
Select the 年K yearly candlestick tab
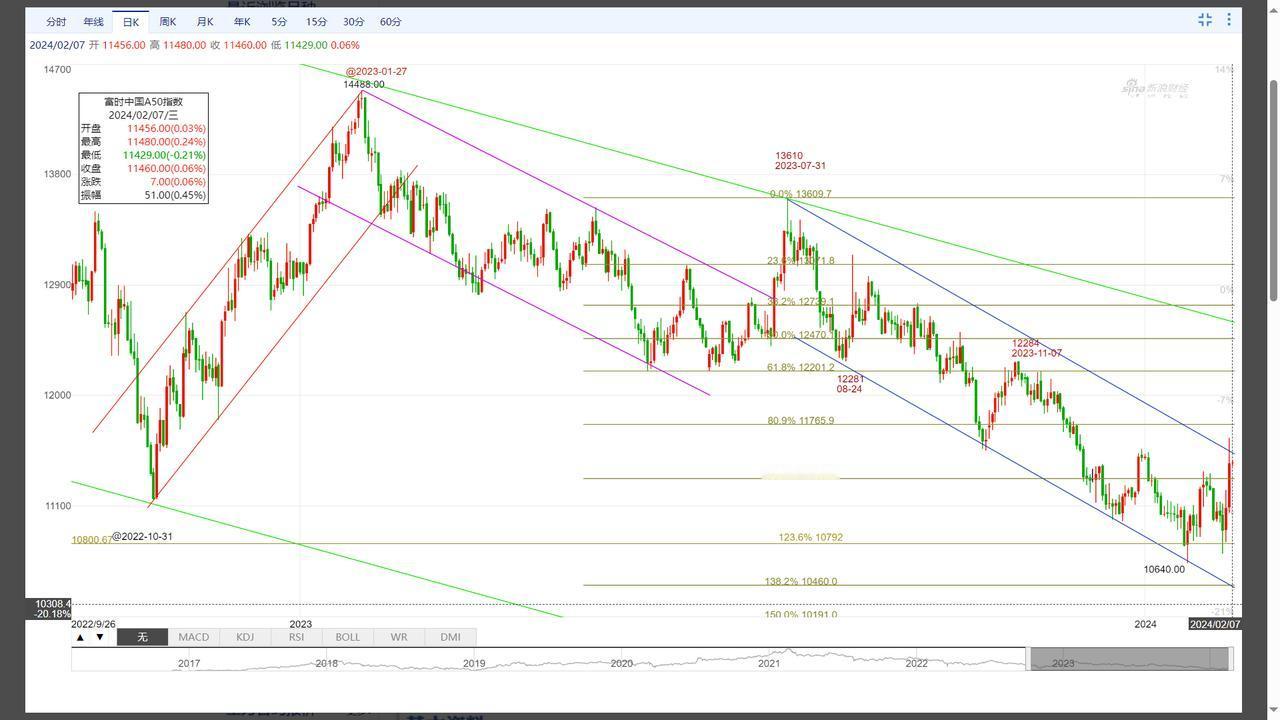click(x=242, y=22)
